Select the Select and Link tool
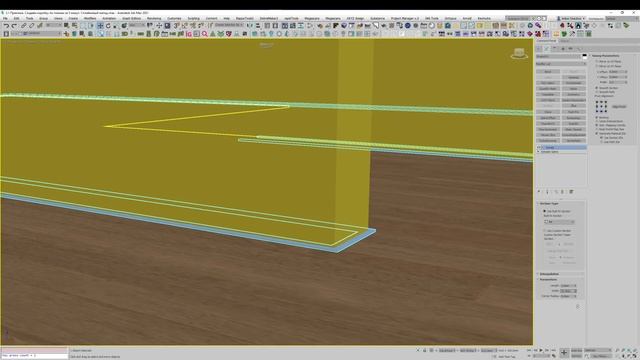Screen dimensions: 640x360 point(24,26)
